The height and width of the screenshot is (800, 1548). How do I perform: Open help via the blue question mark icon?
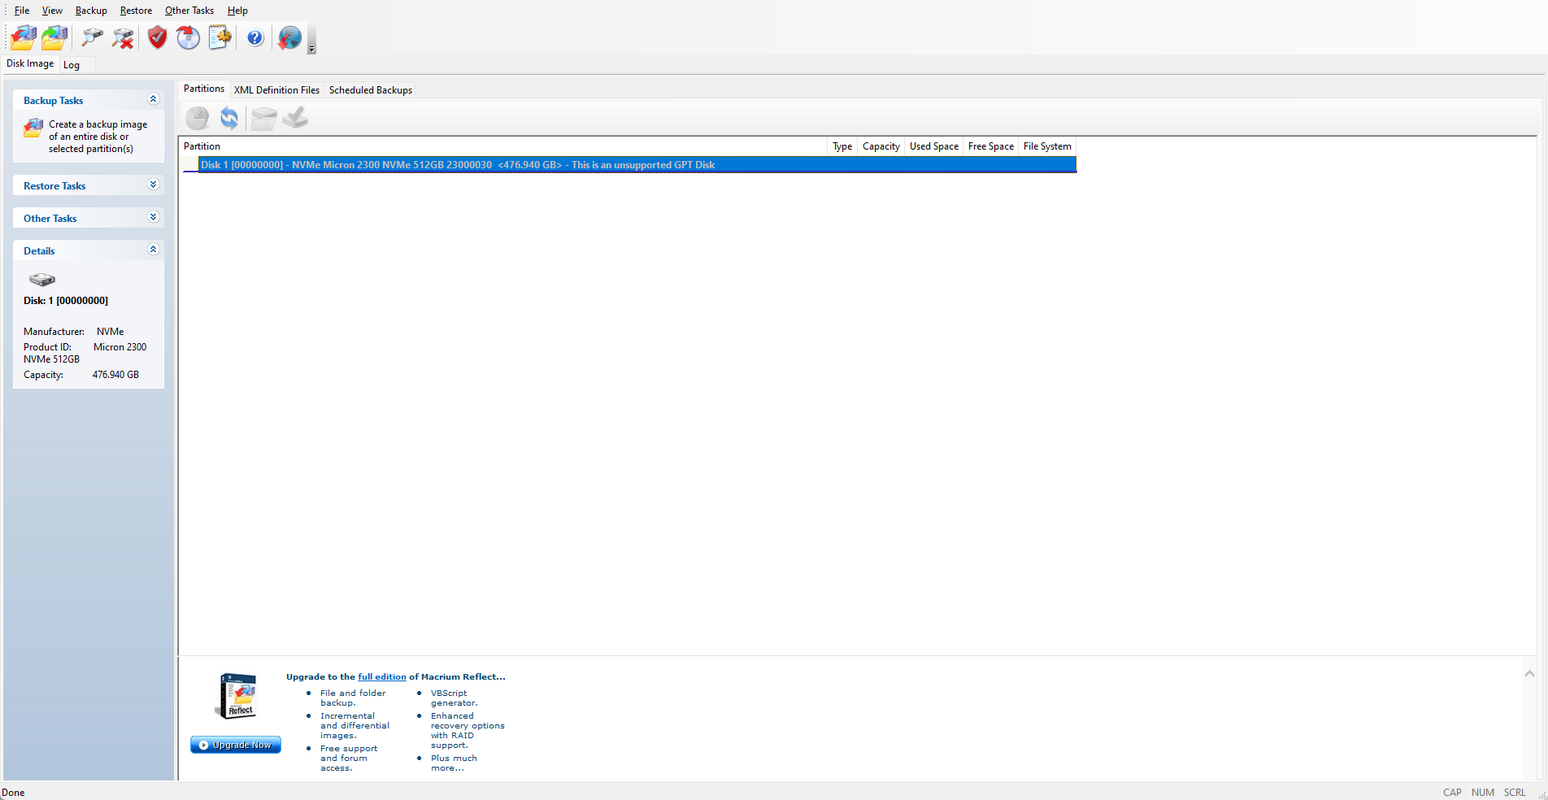click(x=255, y=38)
